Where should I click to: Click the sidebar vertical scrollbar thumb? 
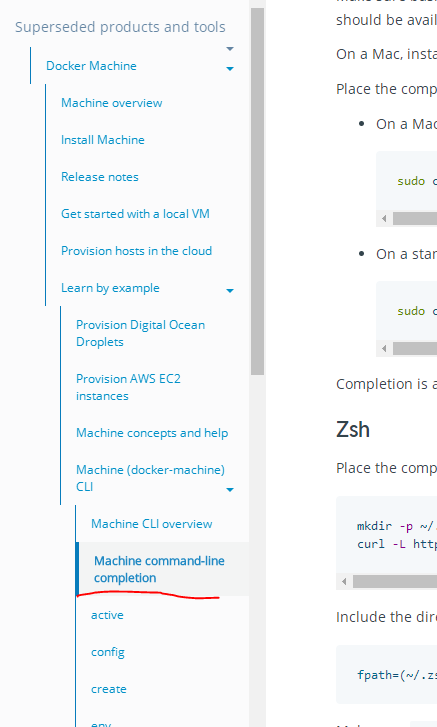tap(257, 191)
